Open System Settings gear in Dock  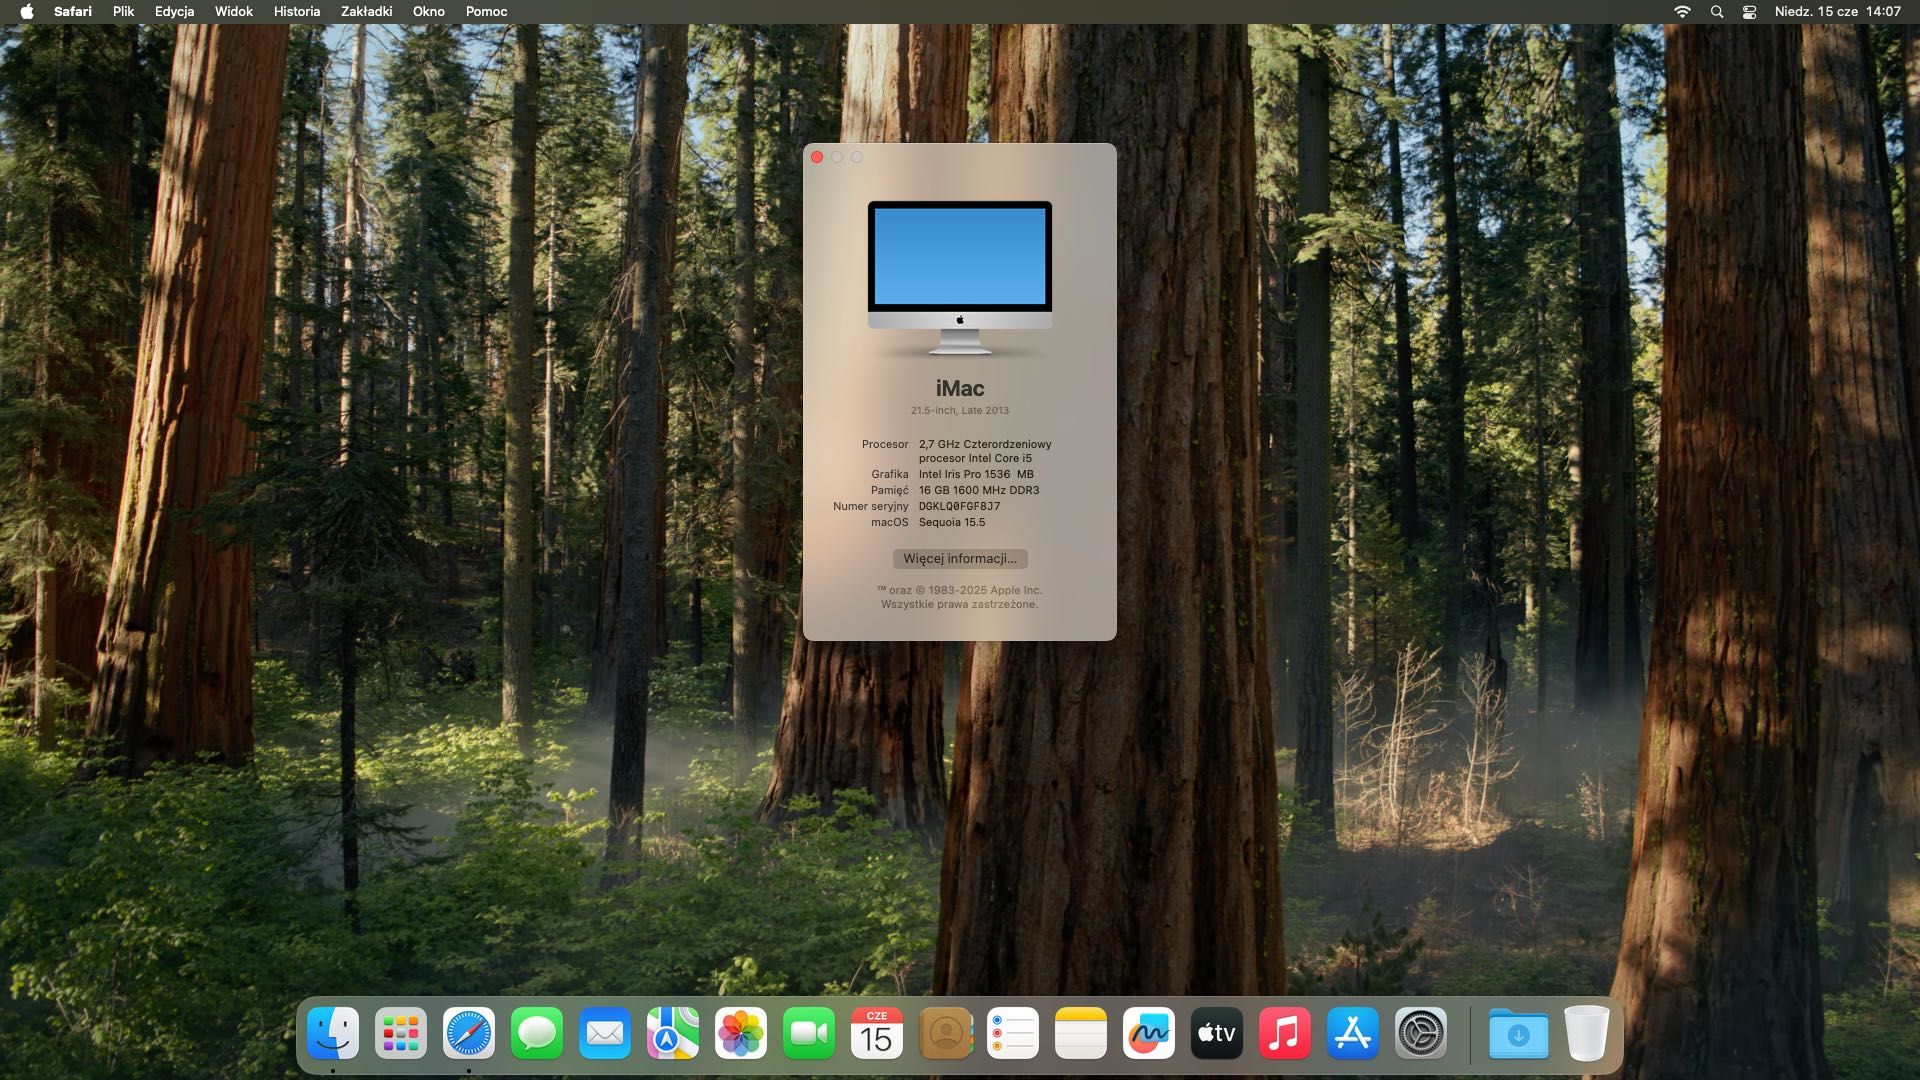tap(1421, 1033)
